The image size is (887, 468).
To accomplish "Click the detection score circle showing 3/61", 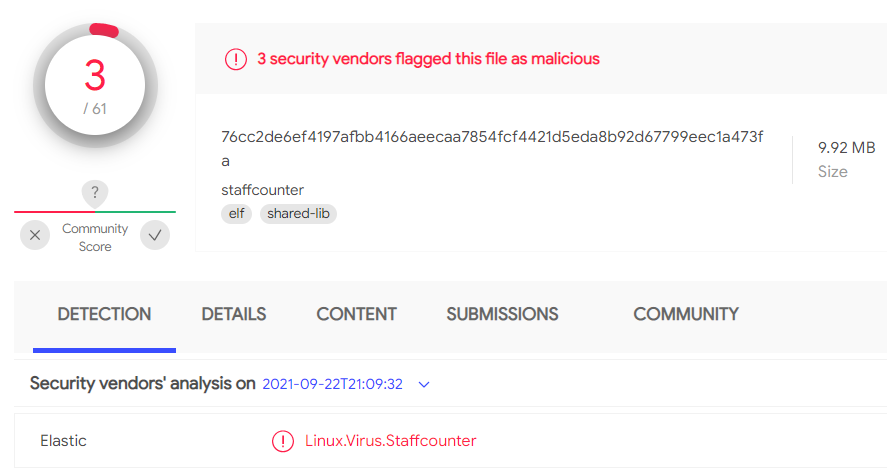I will point(95,85).
